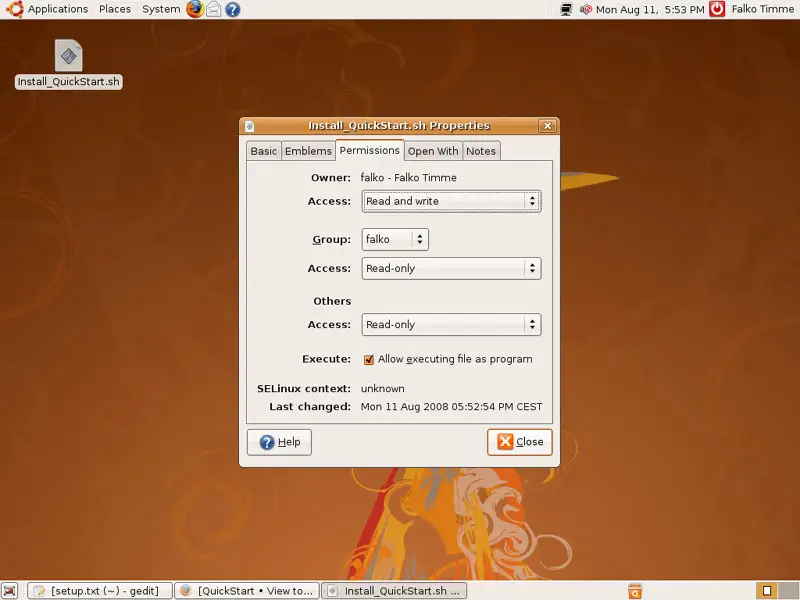Image resolution: width=800 pixels, height=600 pixels.
Task: Click the network monitor tray icon
Action: 566,9
